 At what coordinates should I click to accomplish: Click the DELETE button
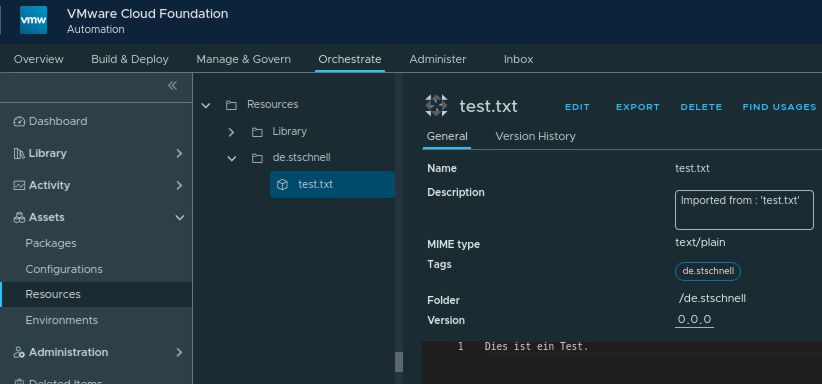[x=701, y=107]
